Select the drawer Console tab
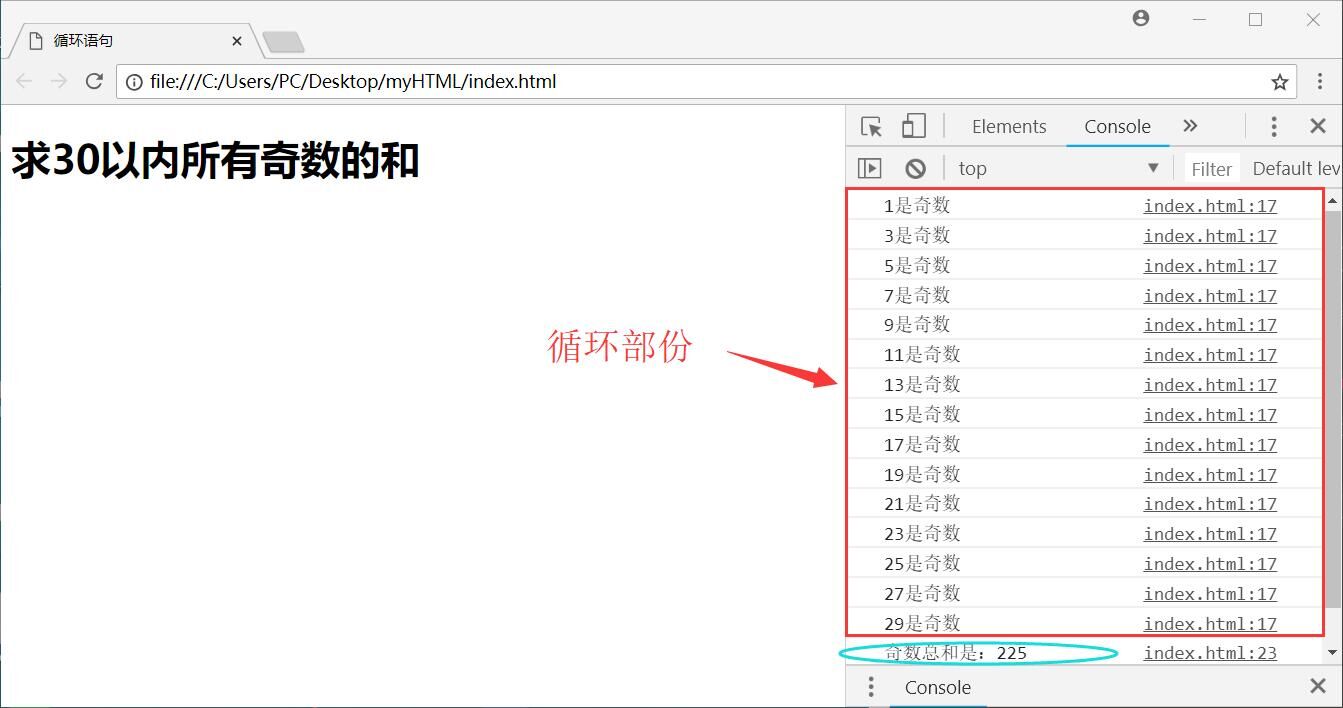 point(938,687)
